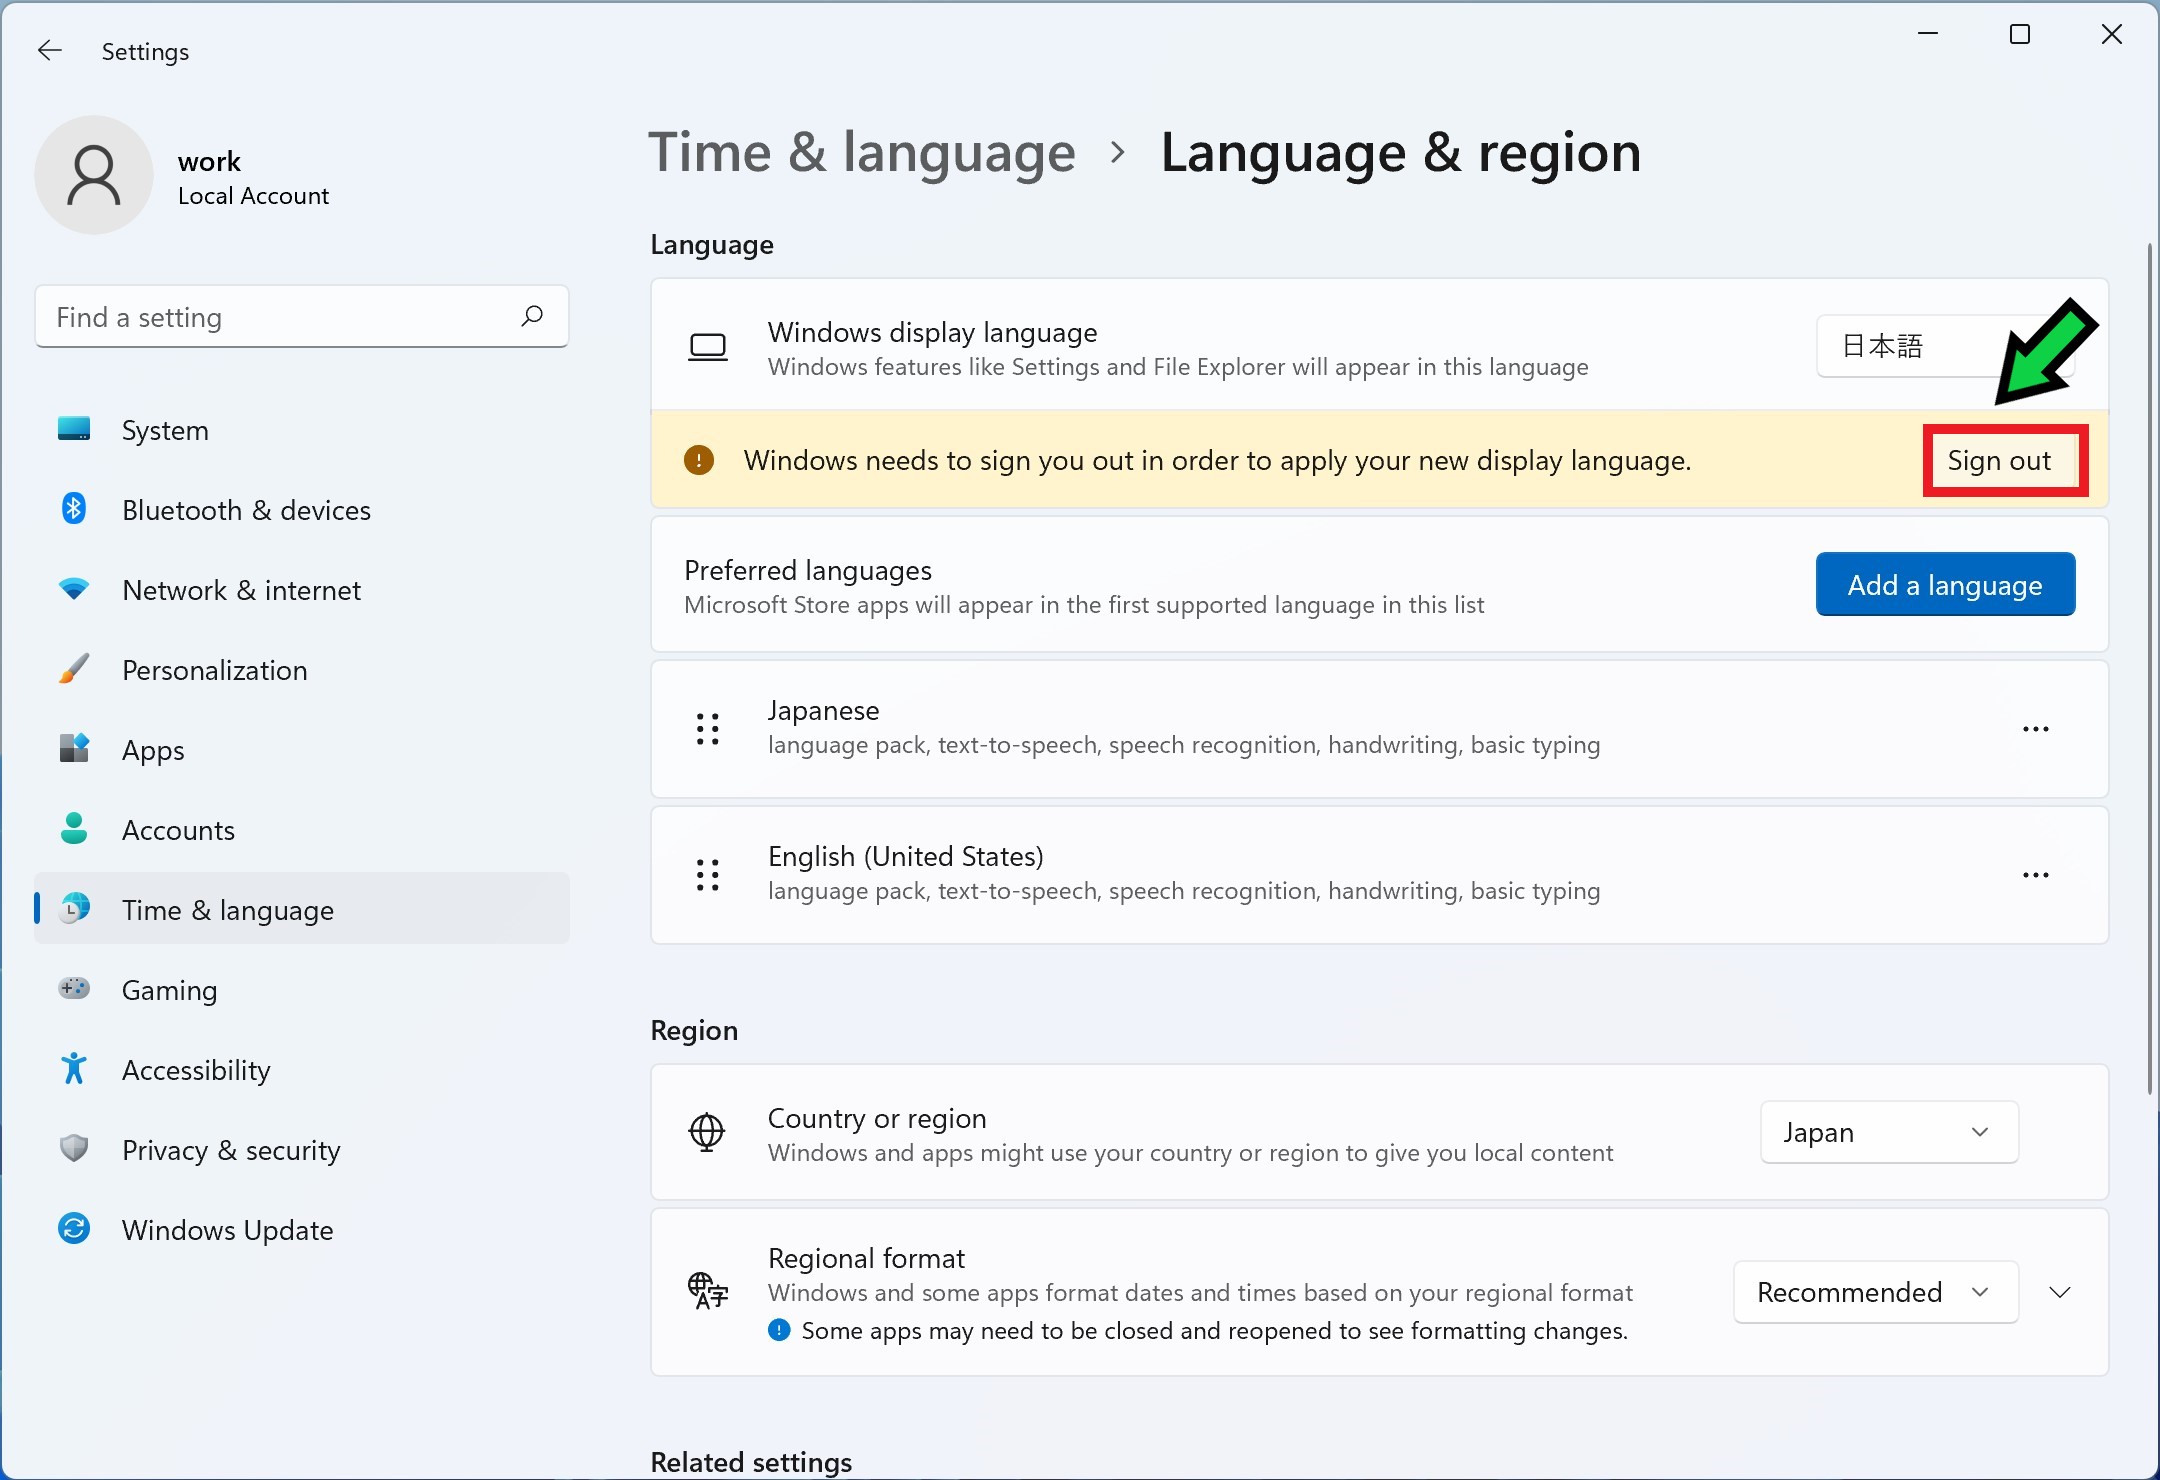Viewport: 2160px width, 1480px height.
Task: Click the Accounts person icon
Action: [74, 829]
